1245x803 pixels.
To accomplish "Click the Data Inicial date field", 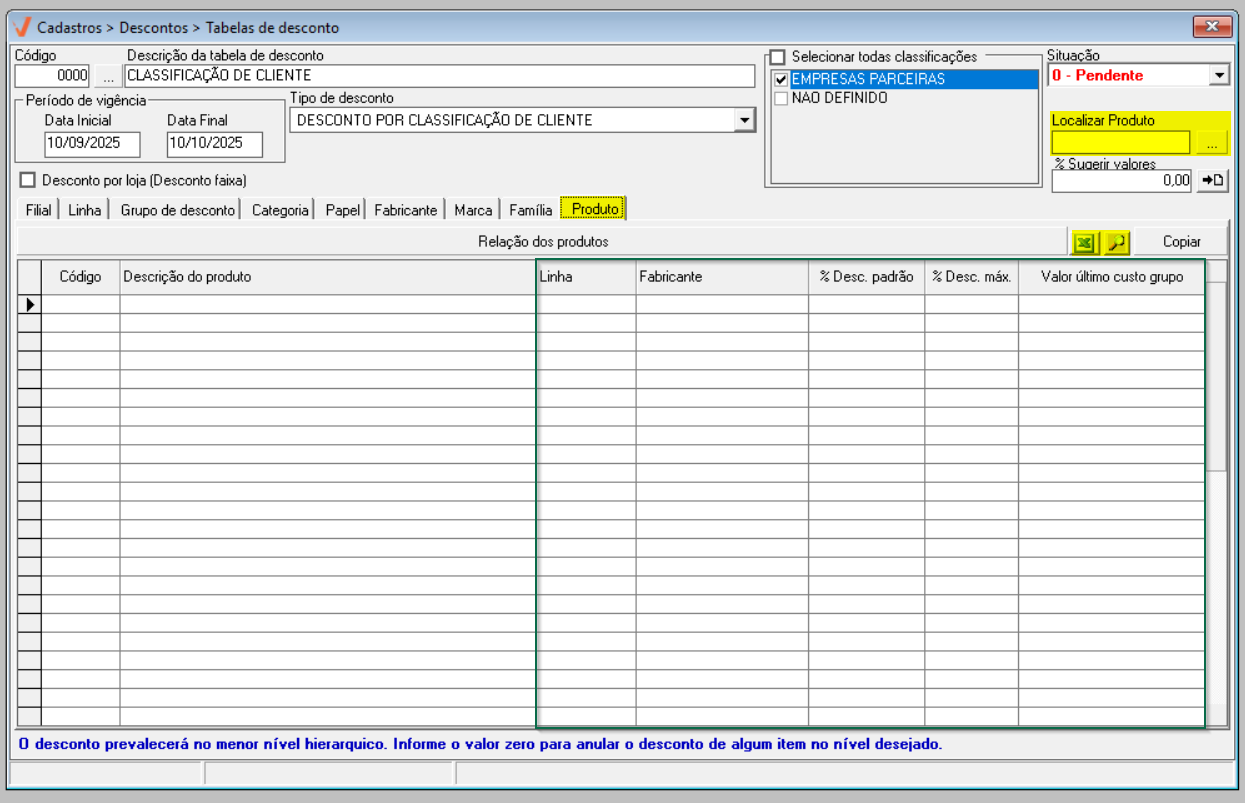I will pyautogui.click(x=92, y=143).
